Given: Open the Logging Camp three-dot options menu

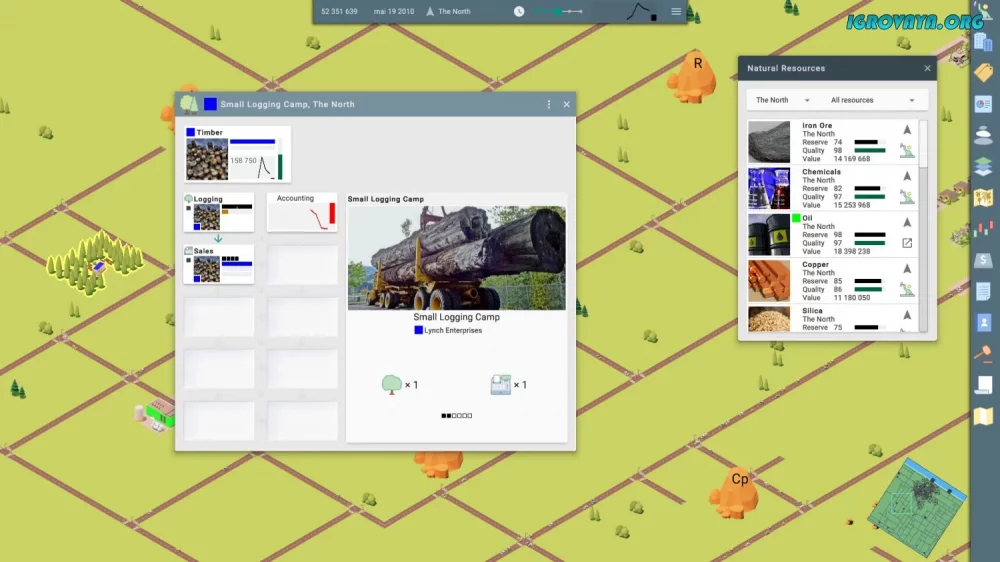Looking at the screenshot, I should coord(548,104).
